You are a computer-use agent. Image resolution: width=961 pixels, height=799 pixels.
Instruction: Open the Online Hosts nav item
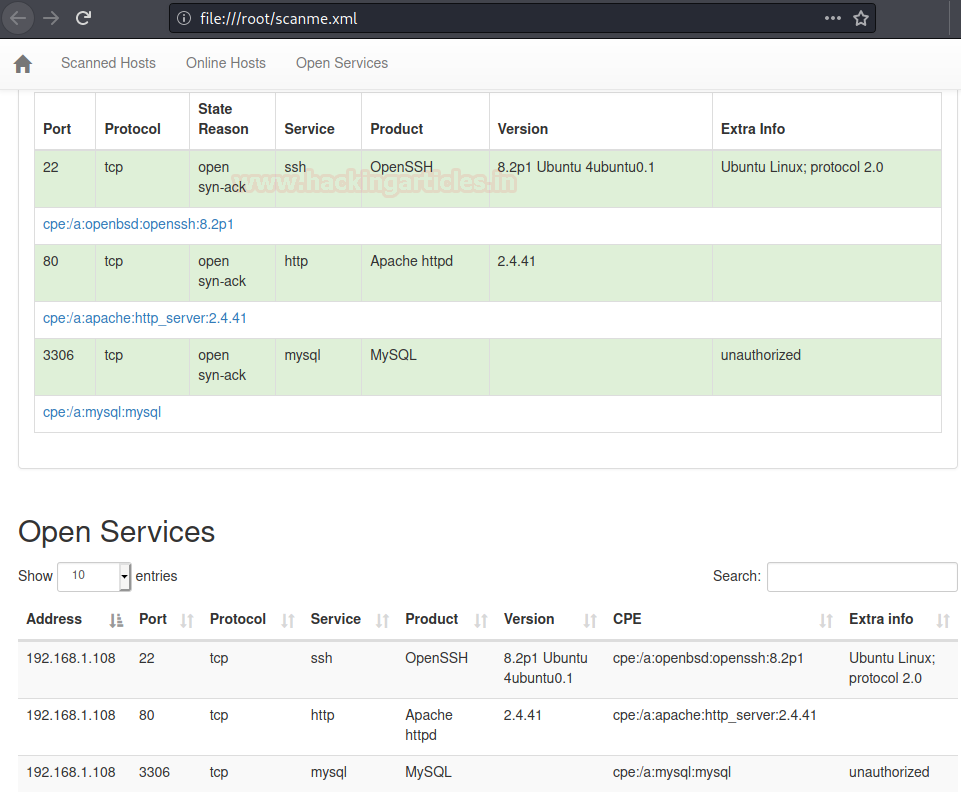pyautogui.click(x=226, y=63)
